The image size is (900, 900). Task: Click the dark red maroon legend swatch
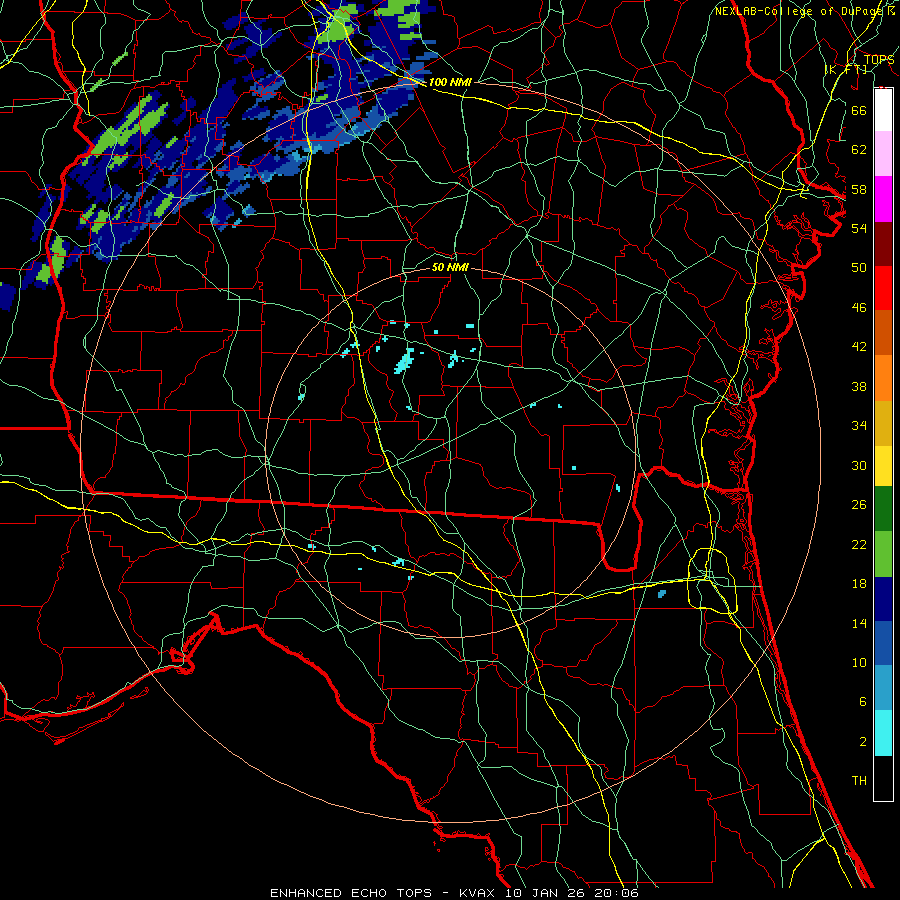[883, 243]
